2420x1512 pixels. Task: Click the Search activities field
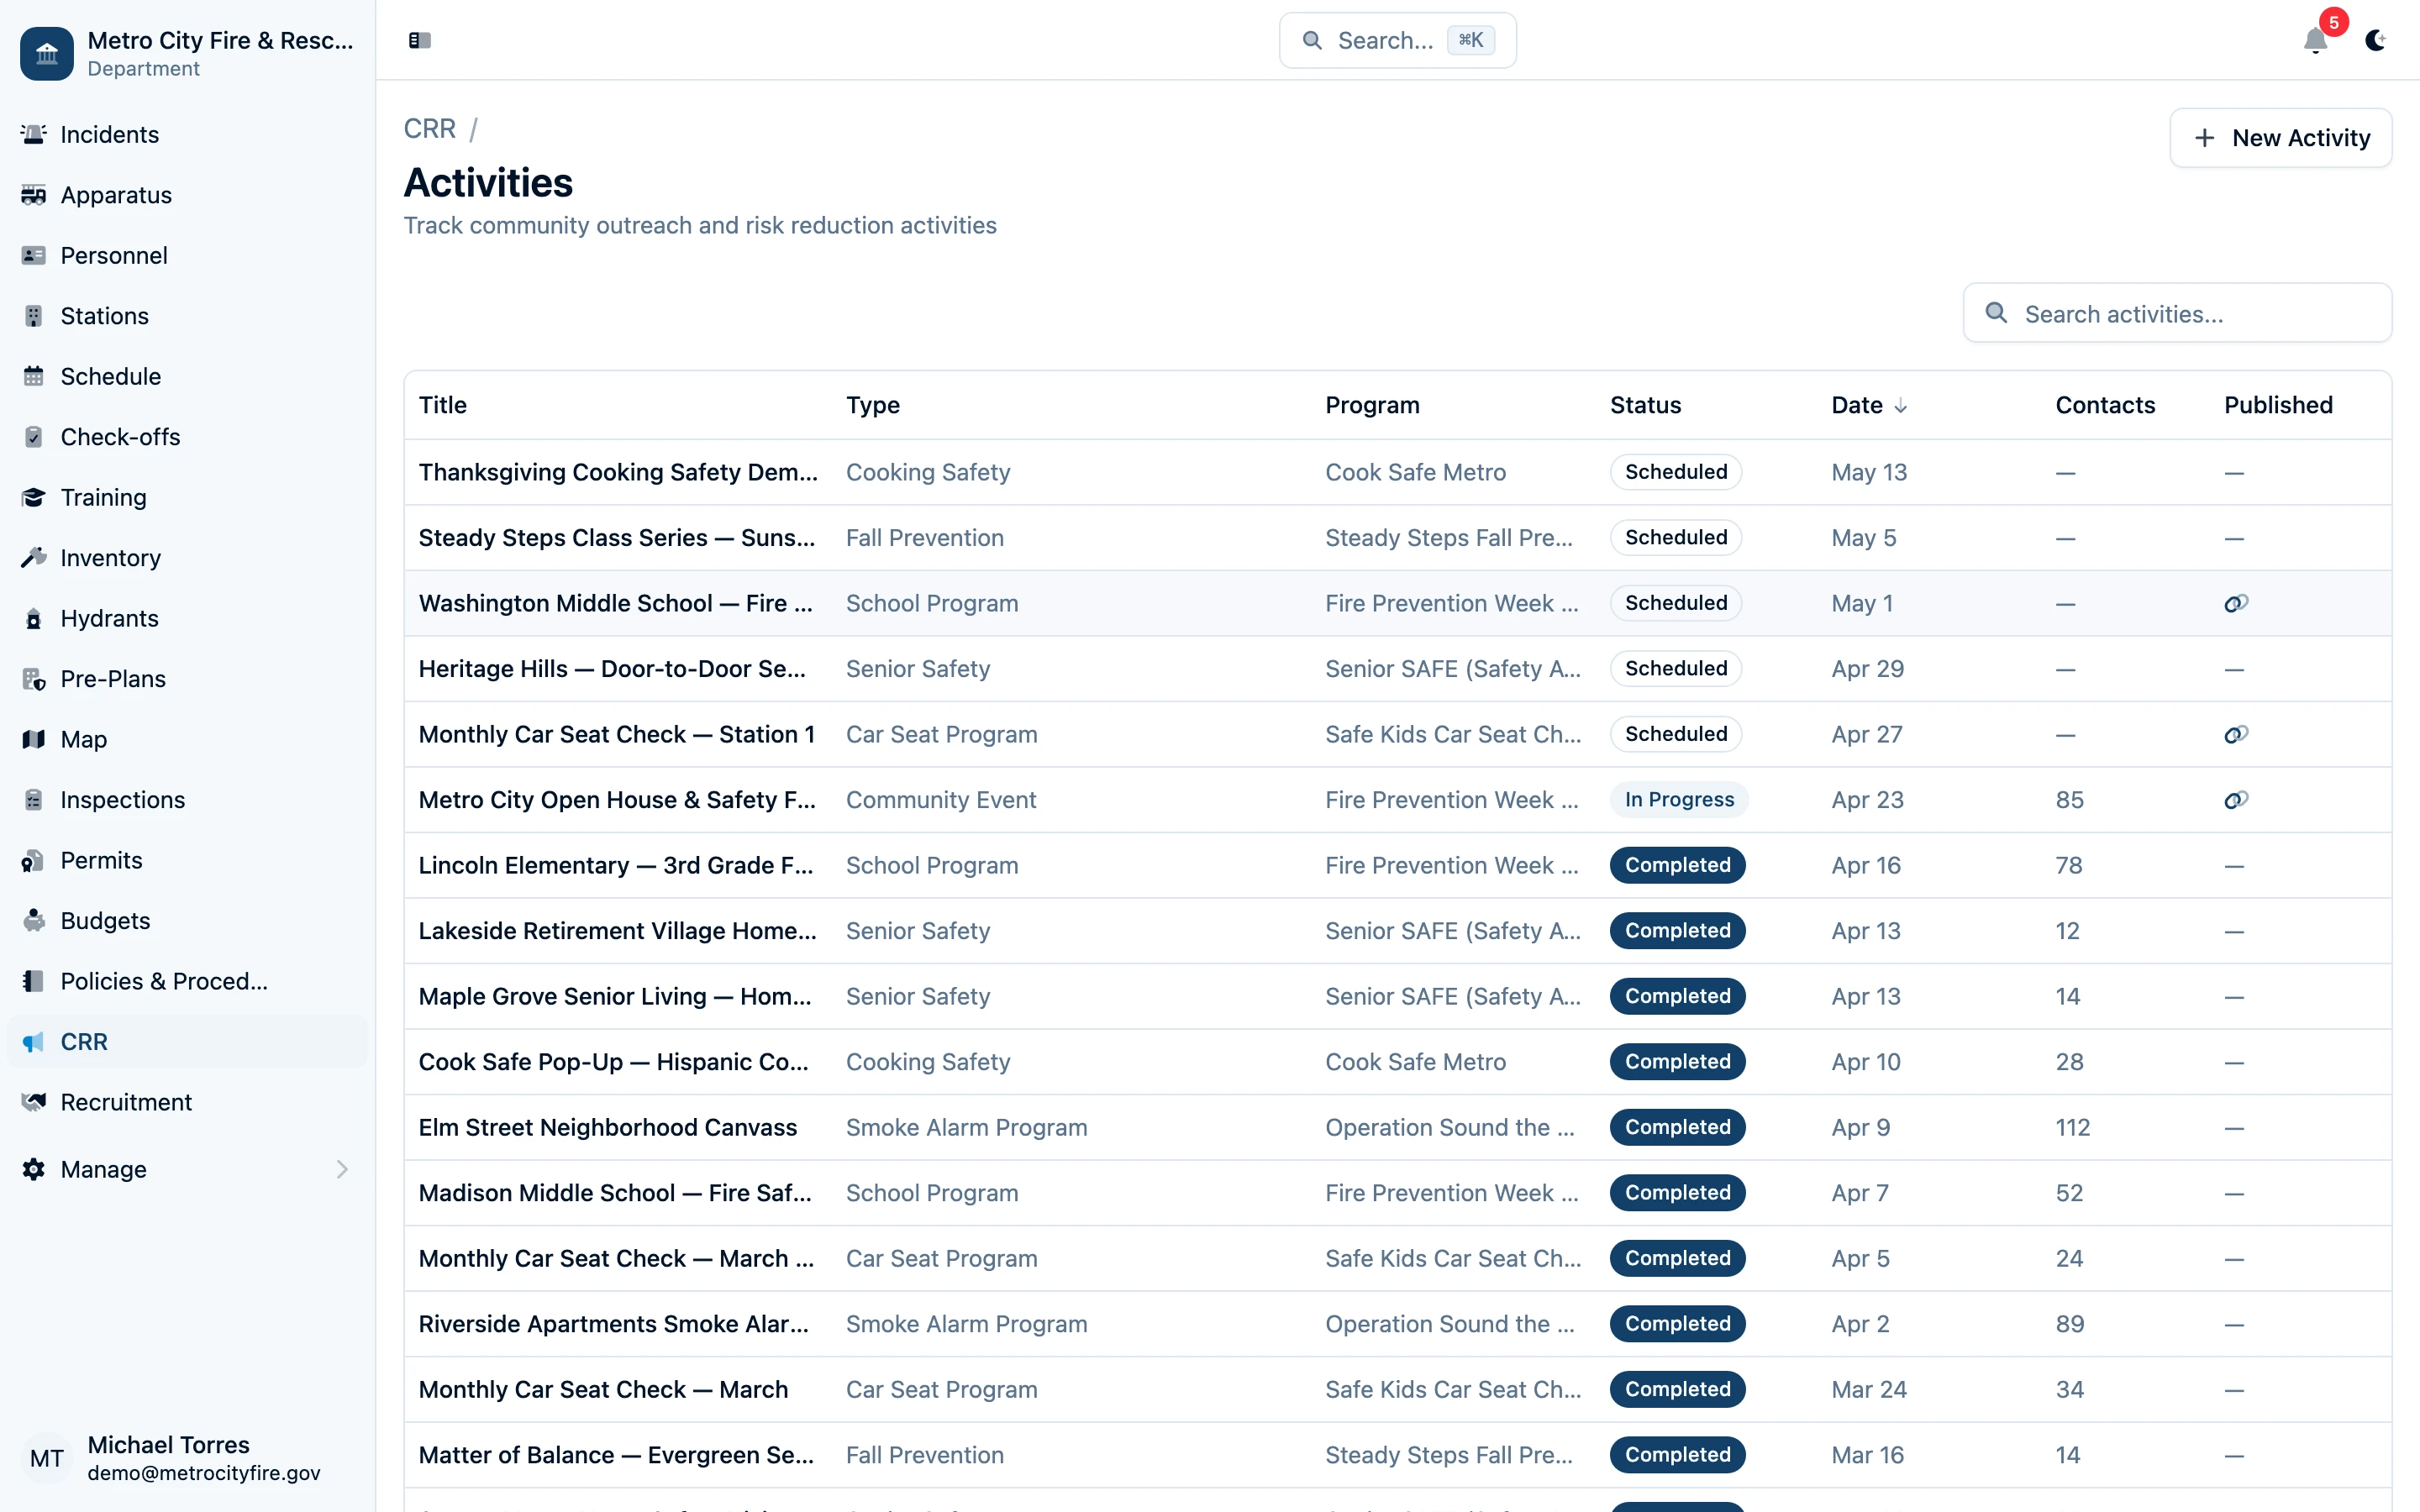(2178, 314)
